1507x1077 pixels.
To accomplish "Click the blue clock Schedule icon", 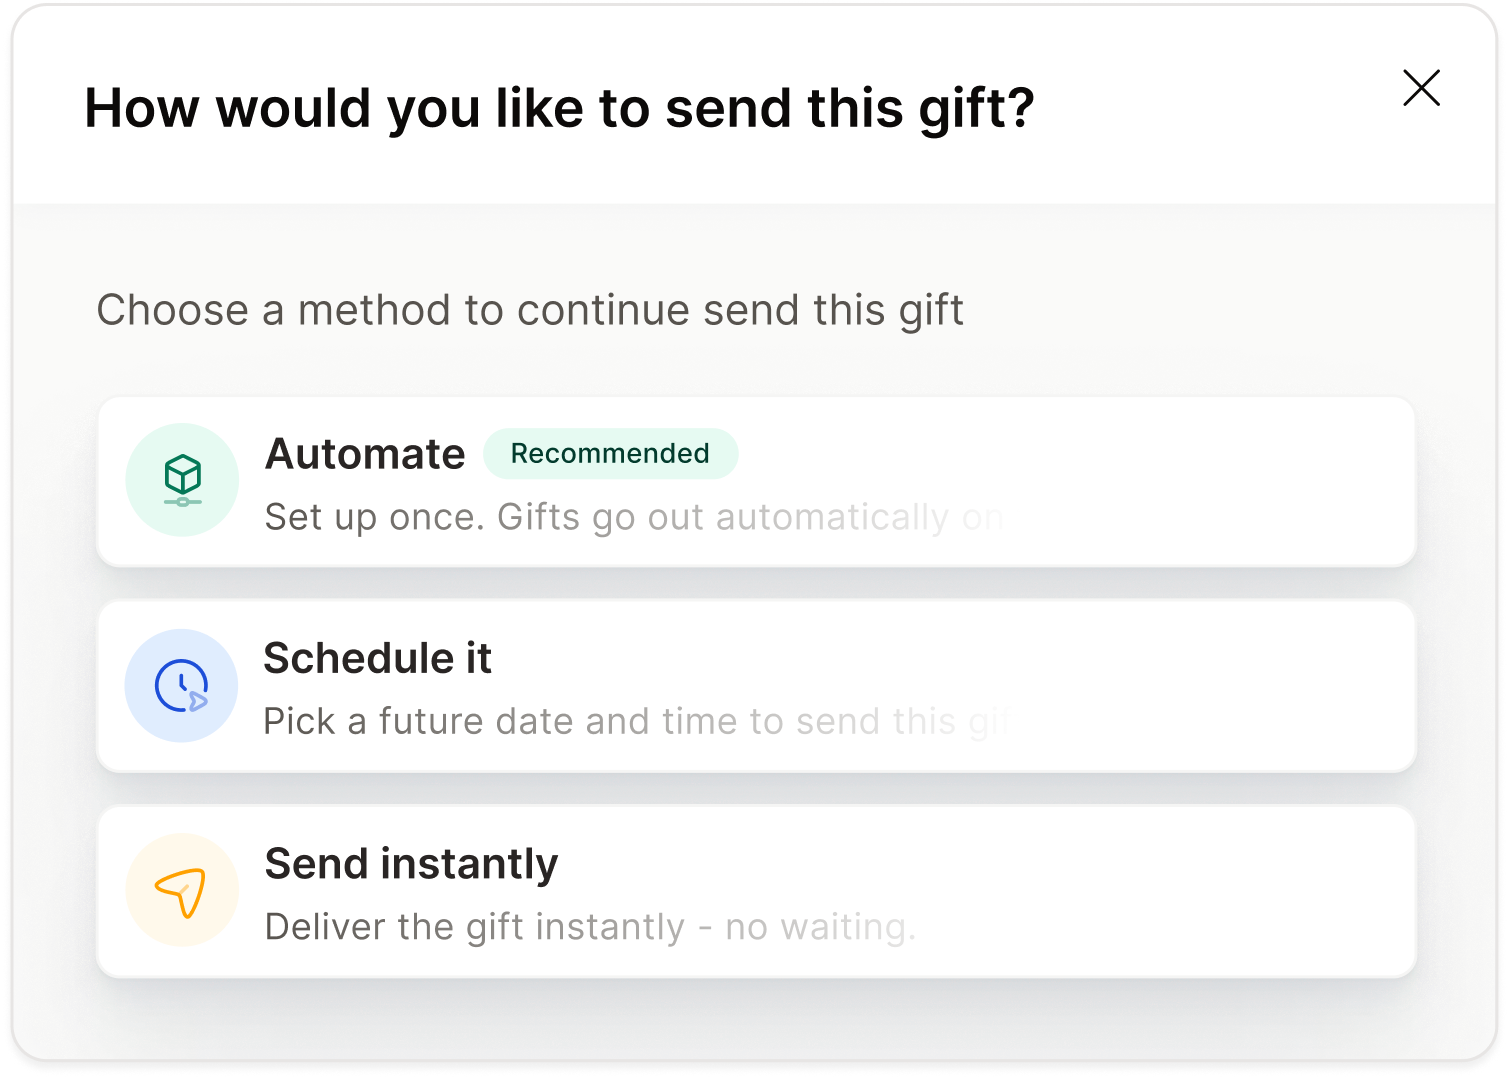I will click(x=181, y=685).
